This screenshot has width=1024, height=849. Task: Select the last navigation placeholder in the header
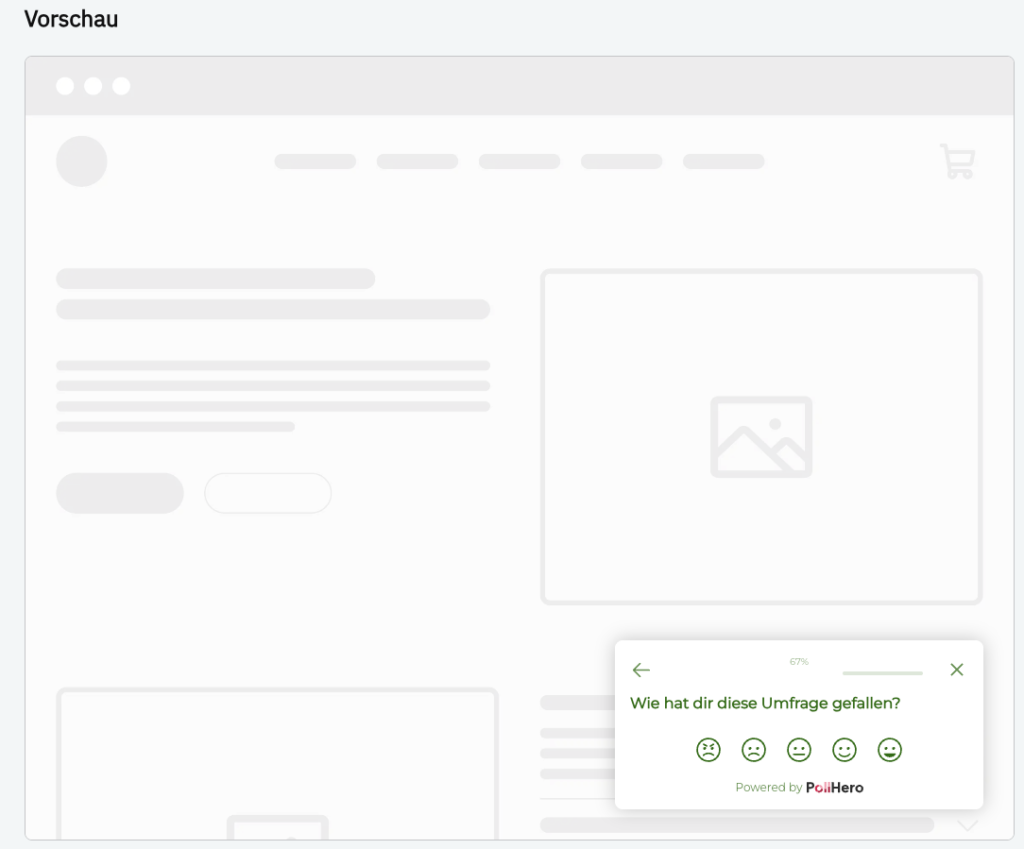(723, 161)
